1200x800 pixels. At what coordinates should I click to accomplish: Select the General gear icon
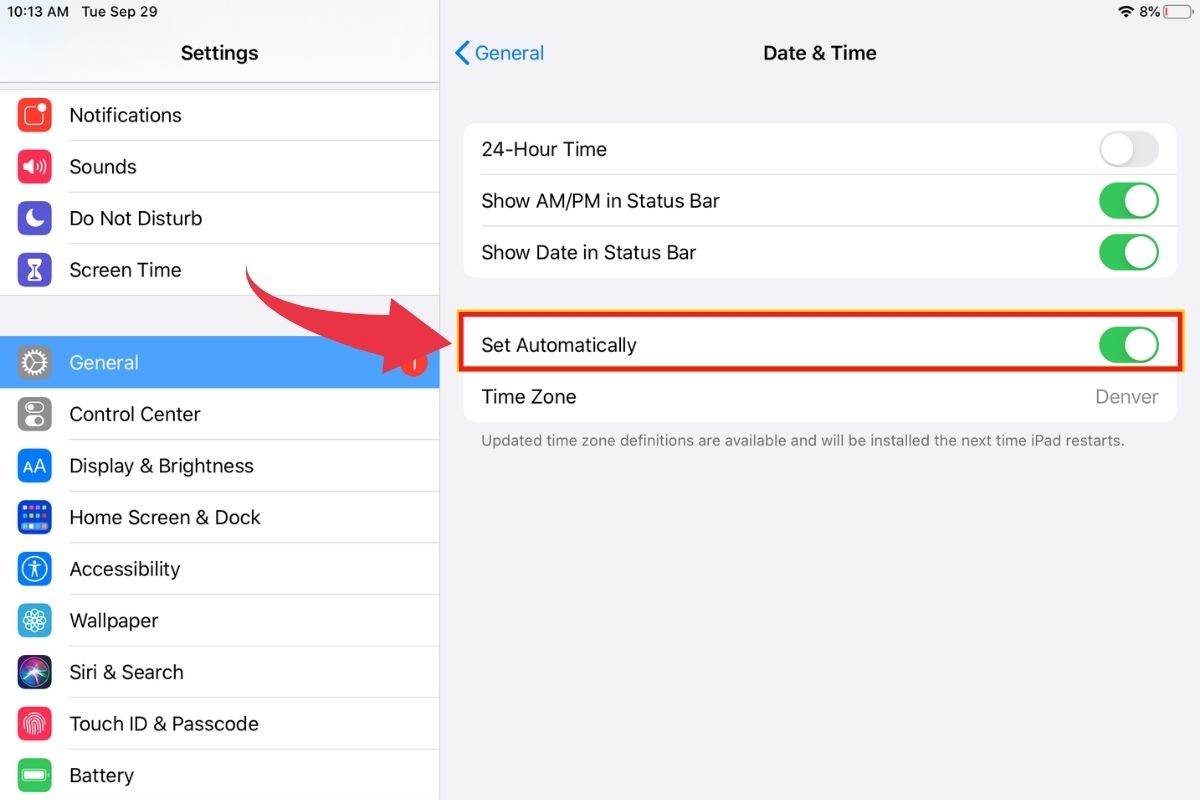[x=34, y=362]
